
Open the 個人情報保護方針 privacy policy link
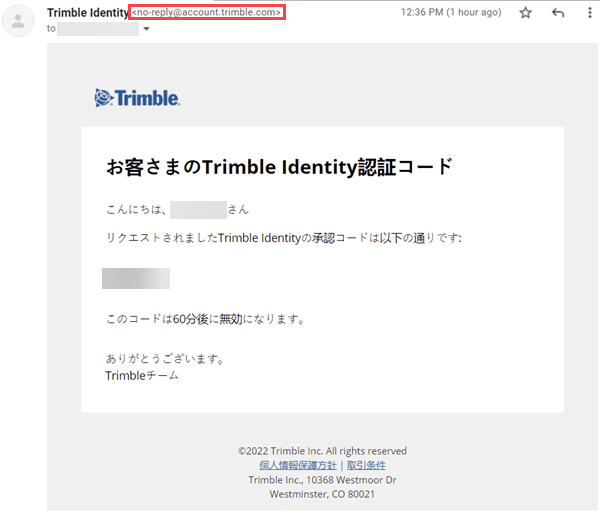pos(298,465)
